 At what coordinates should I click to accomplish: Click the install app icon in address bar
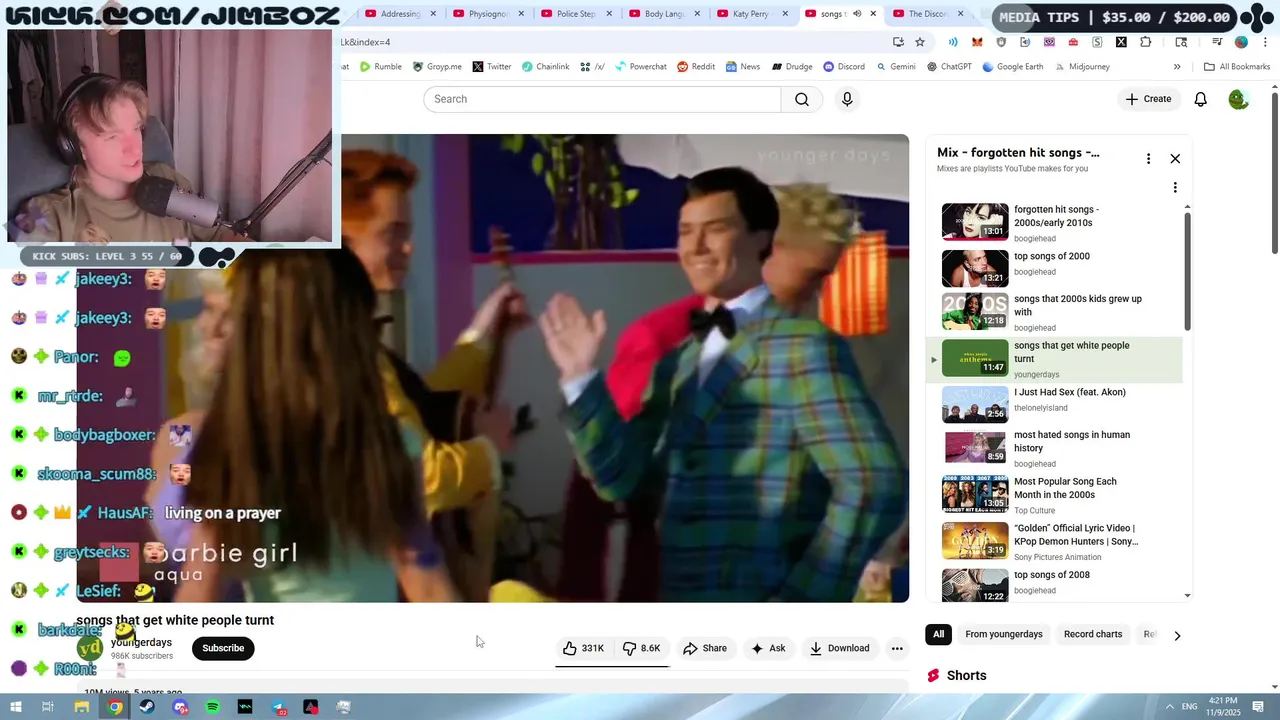(898, 42)
